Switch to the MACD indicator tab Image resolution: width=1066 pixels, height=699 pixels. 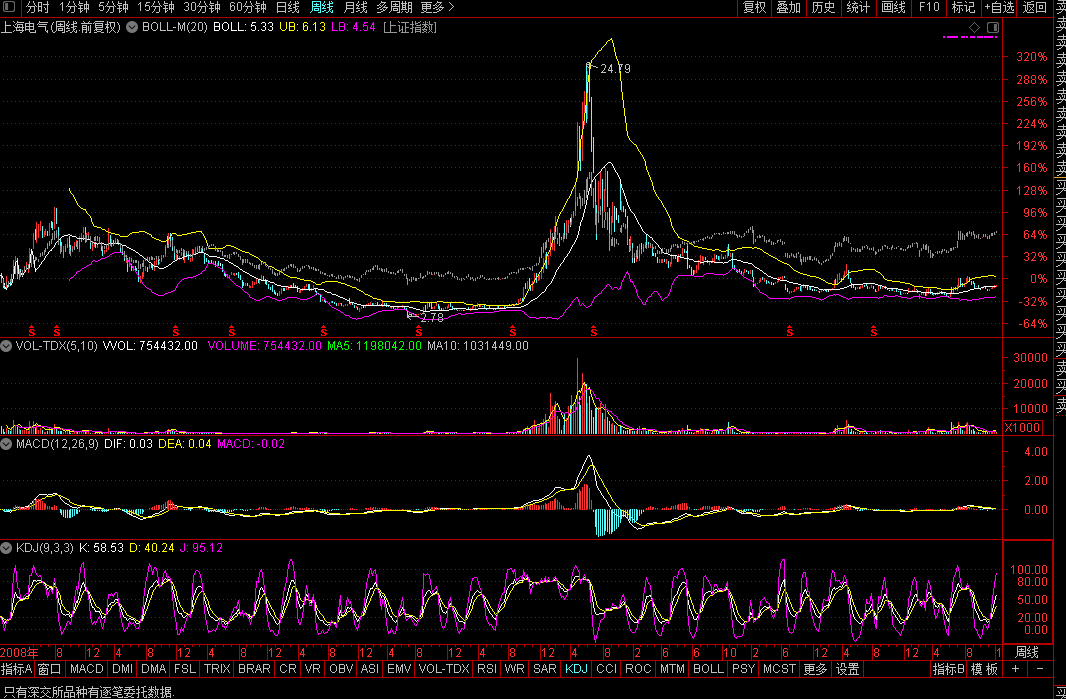pyautogui.click(x=87, y=669)
